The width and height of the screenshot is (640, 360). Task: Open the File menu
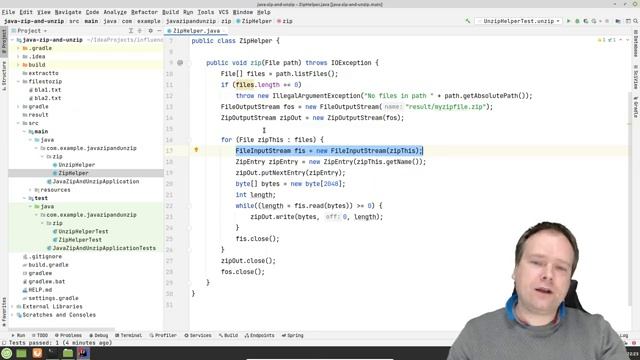tap(8, 12)
